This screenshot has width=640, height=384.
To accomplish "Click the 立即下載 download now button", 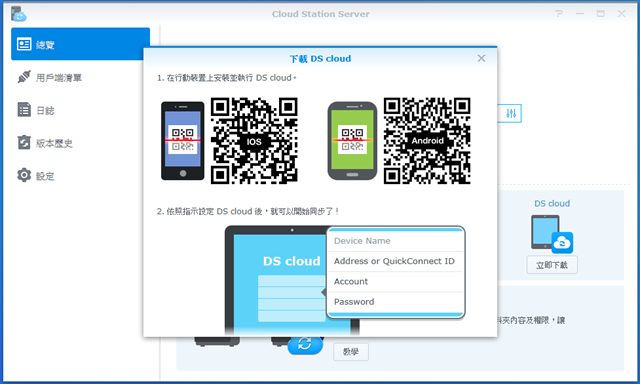I will [552, 265].
